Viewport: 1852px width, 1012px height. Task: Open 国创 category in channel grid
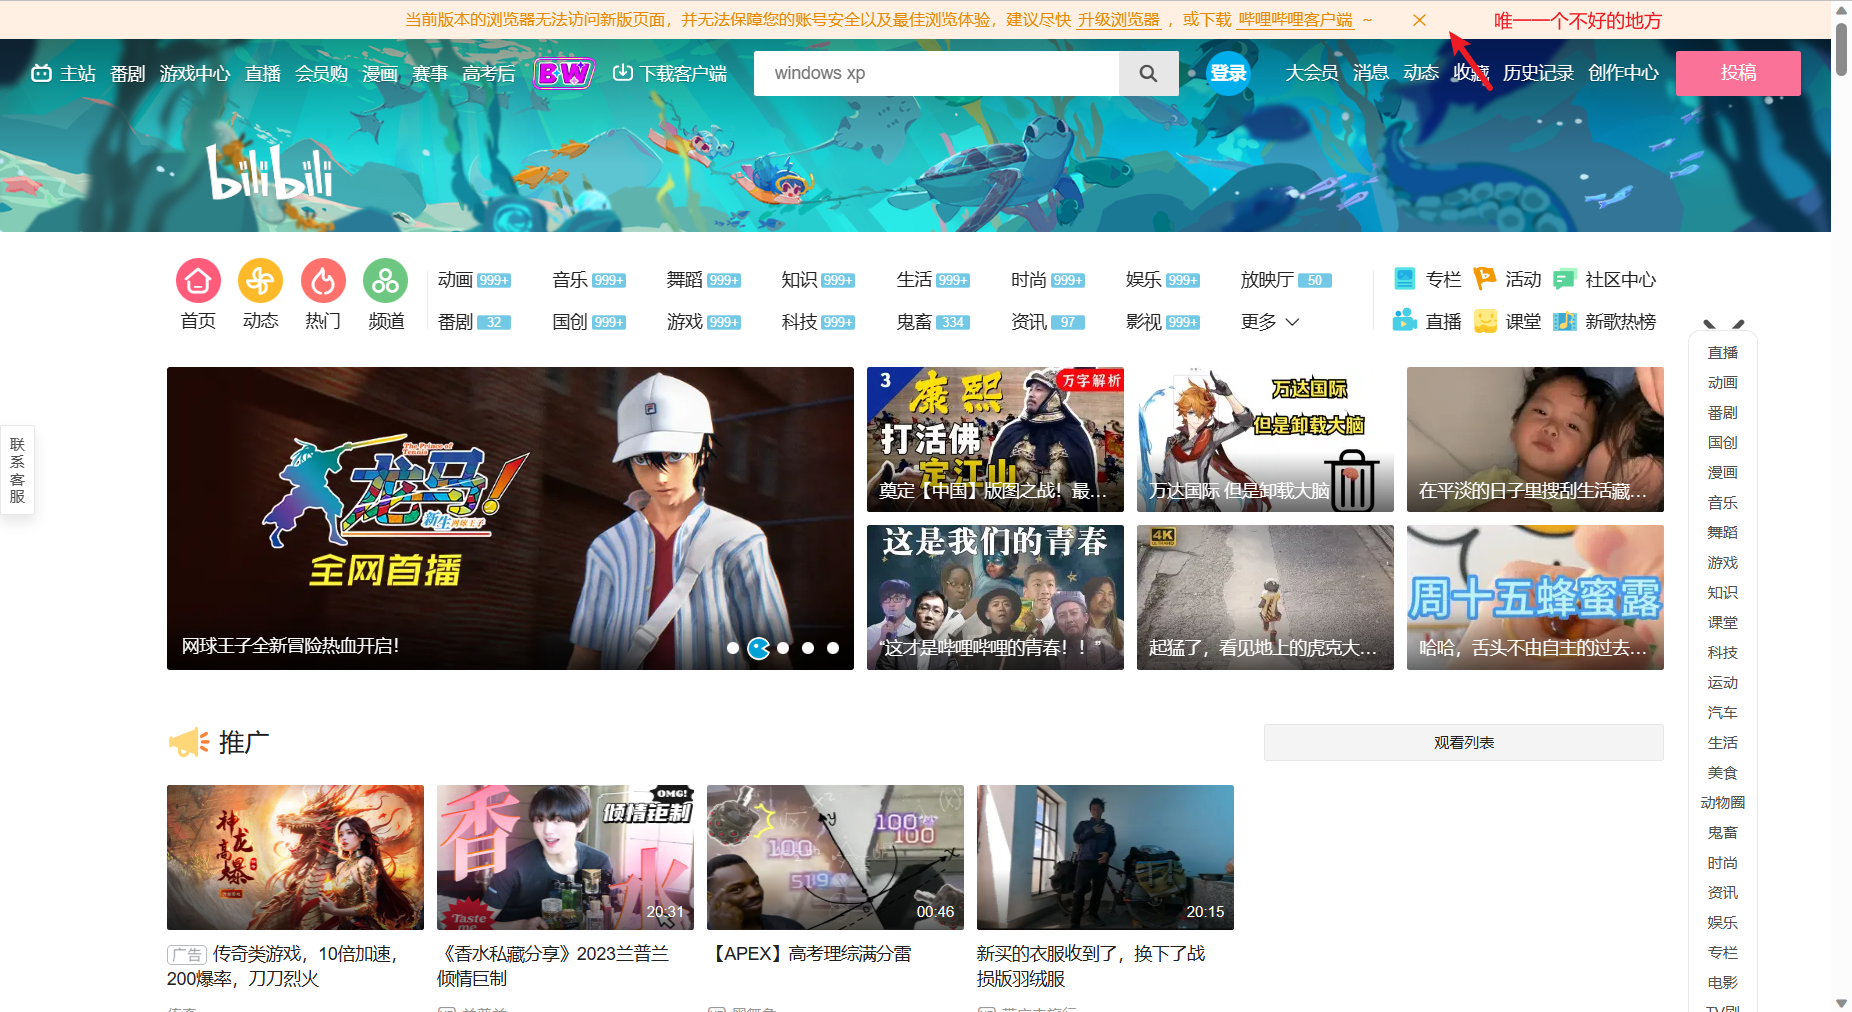pos(589,322)
